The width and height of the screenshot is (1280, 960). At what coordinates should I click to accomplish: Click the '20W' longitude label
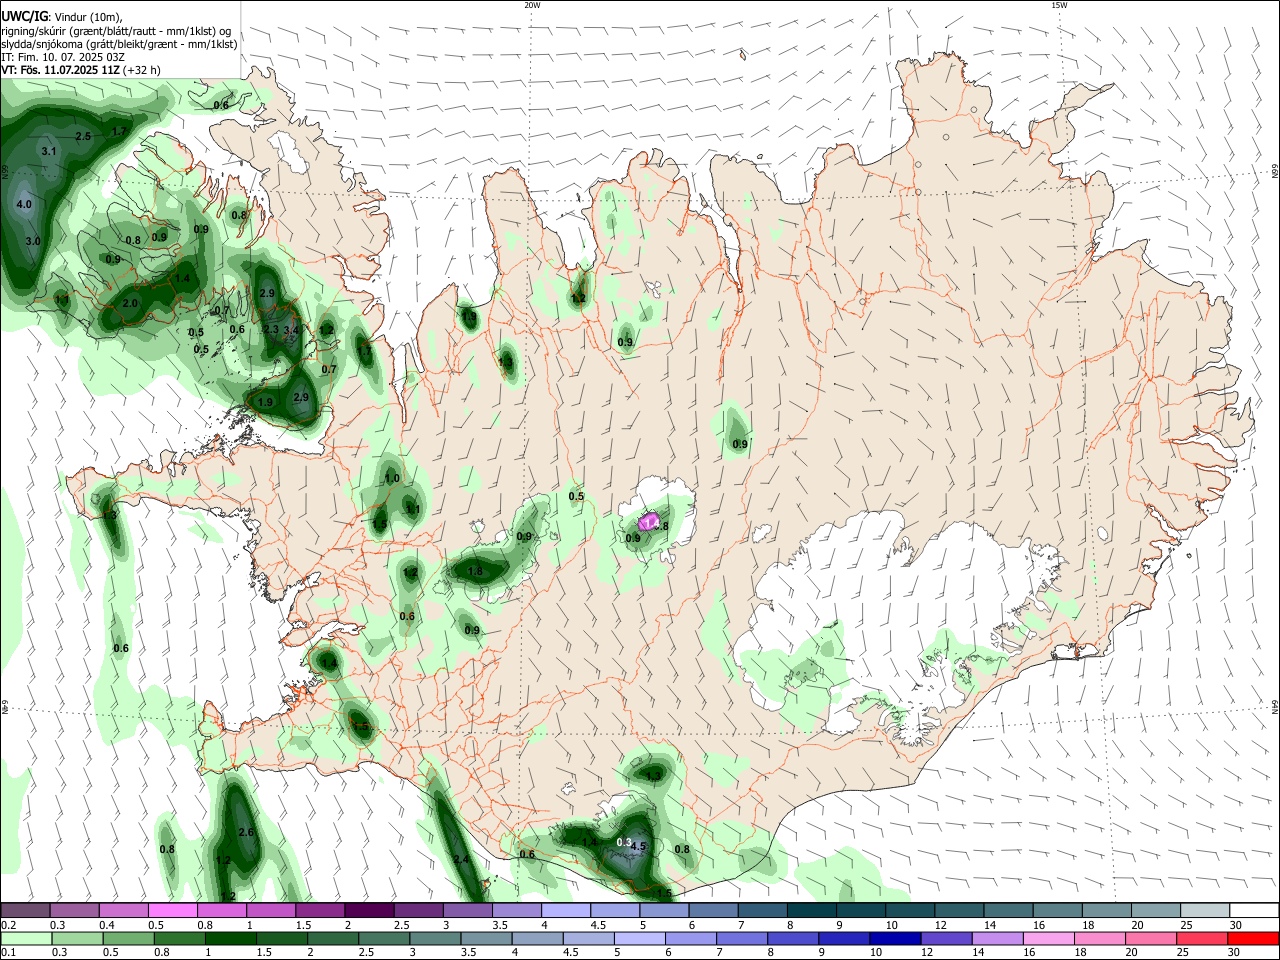tap(532, 5)
